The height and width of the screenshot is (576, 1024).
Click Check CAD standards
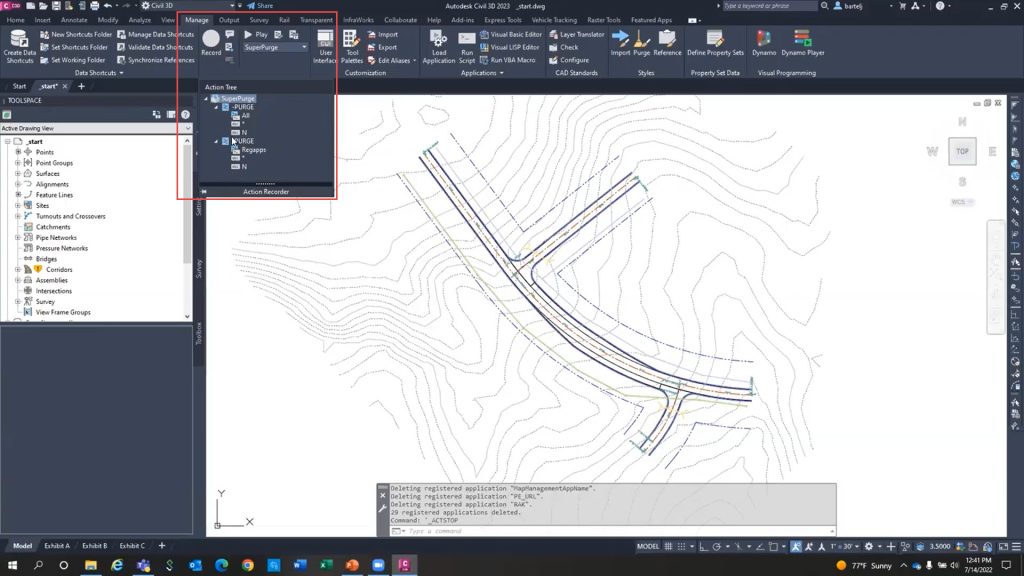click(564, 47)
